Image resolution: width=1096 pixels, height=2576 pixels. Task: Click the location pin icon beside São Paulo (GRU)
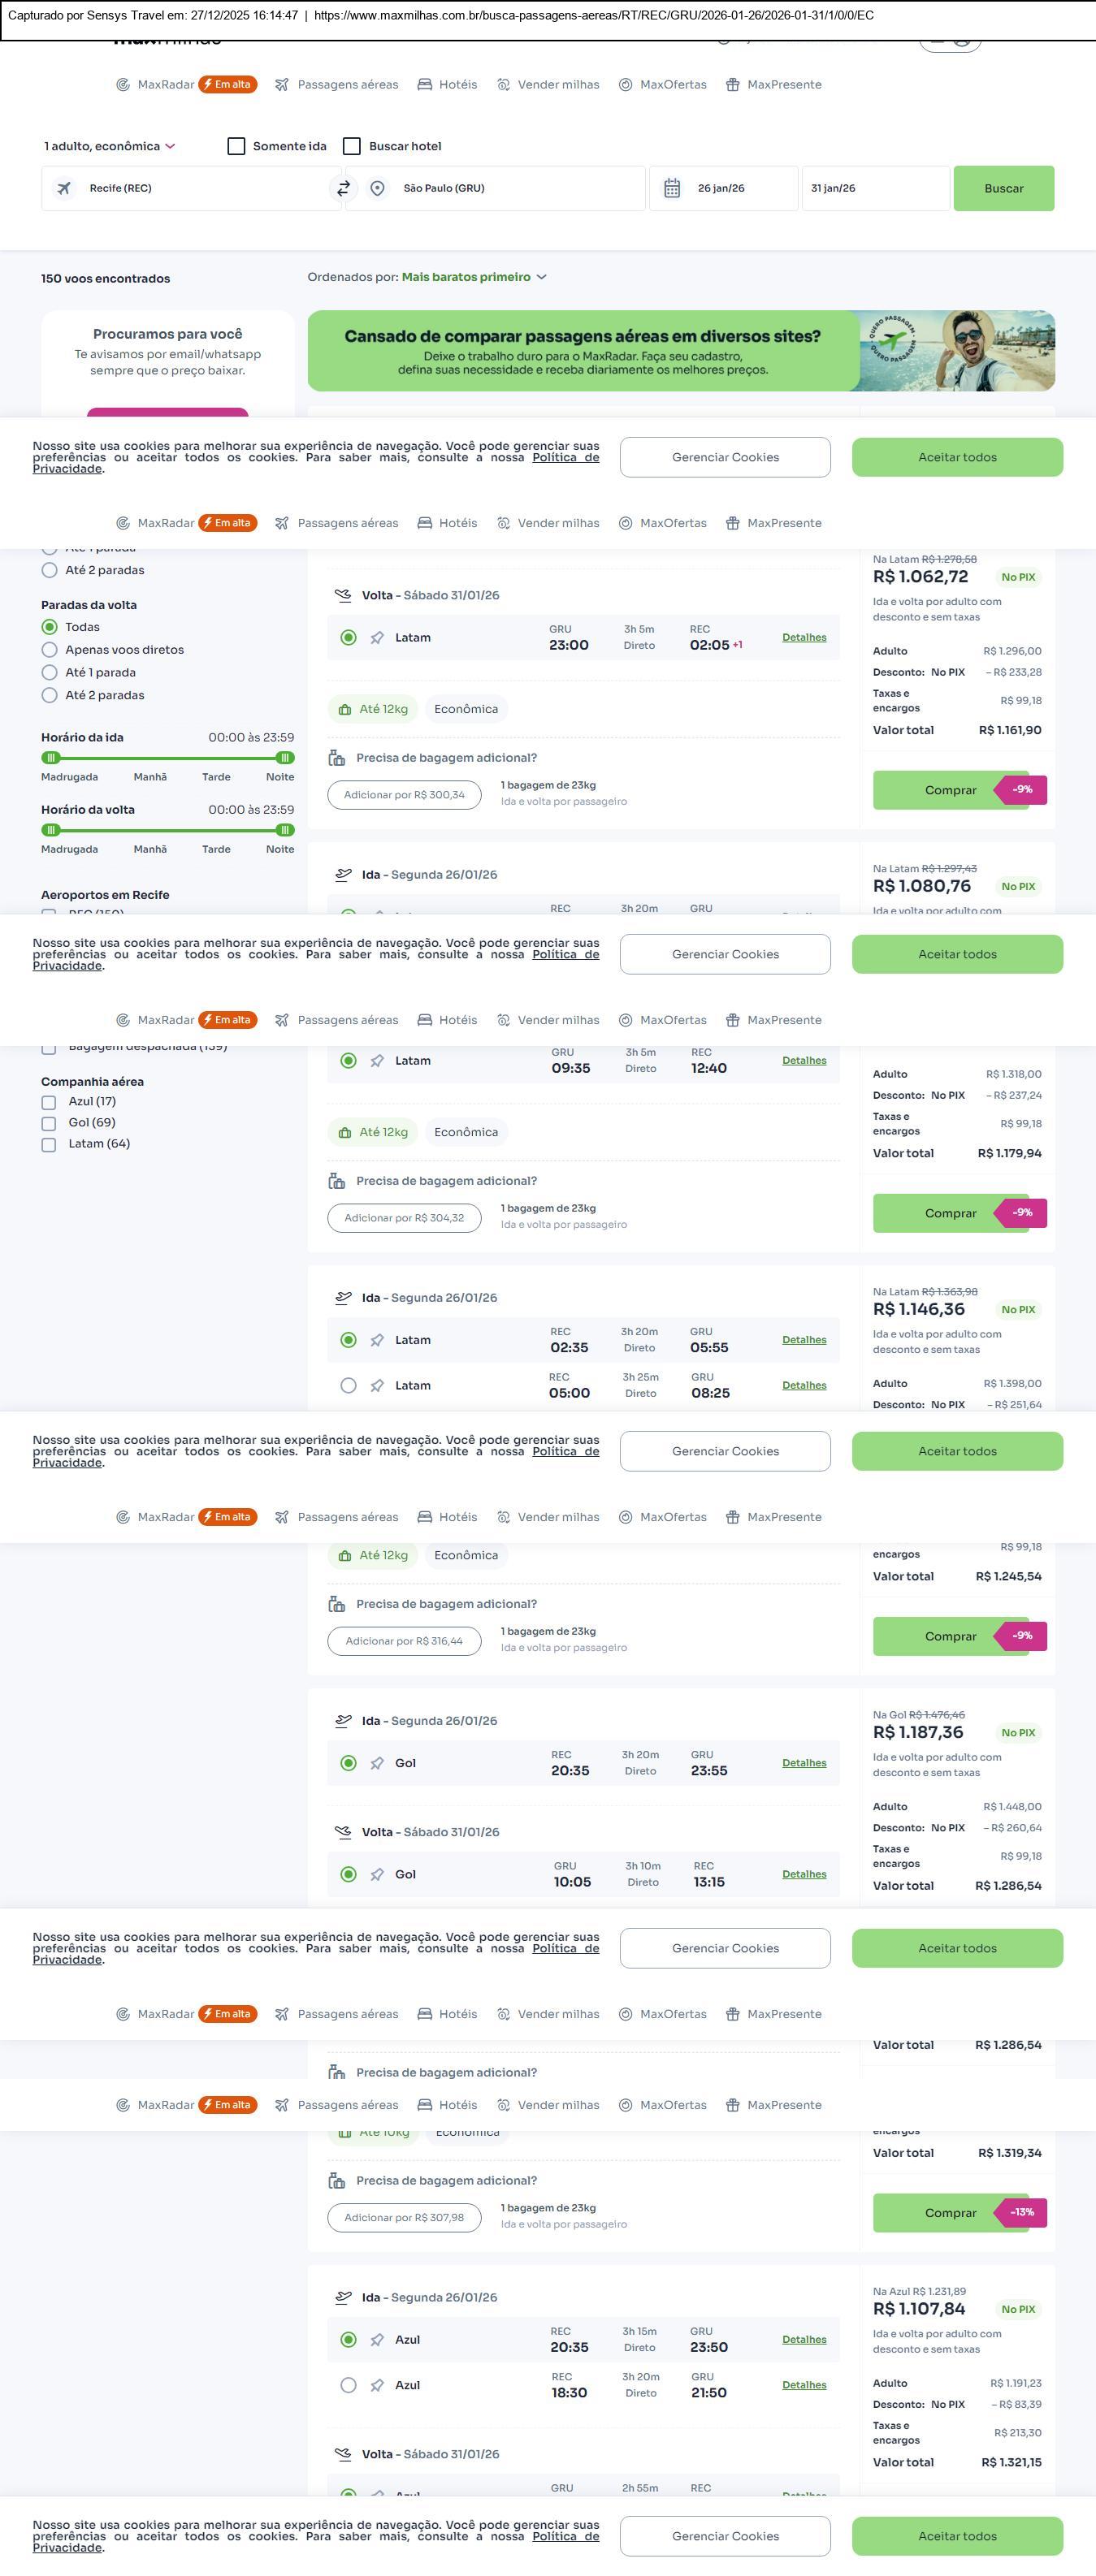377,188
